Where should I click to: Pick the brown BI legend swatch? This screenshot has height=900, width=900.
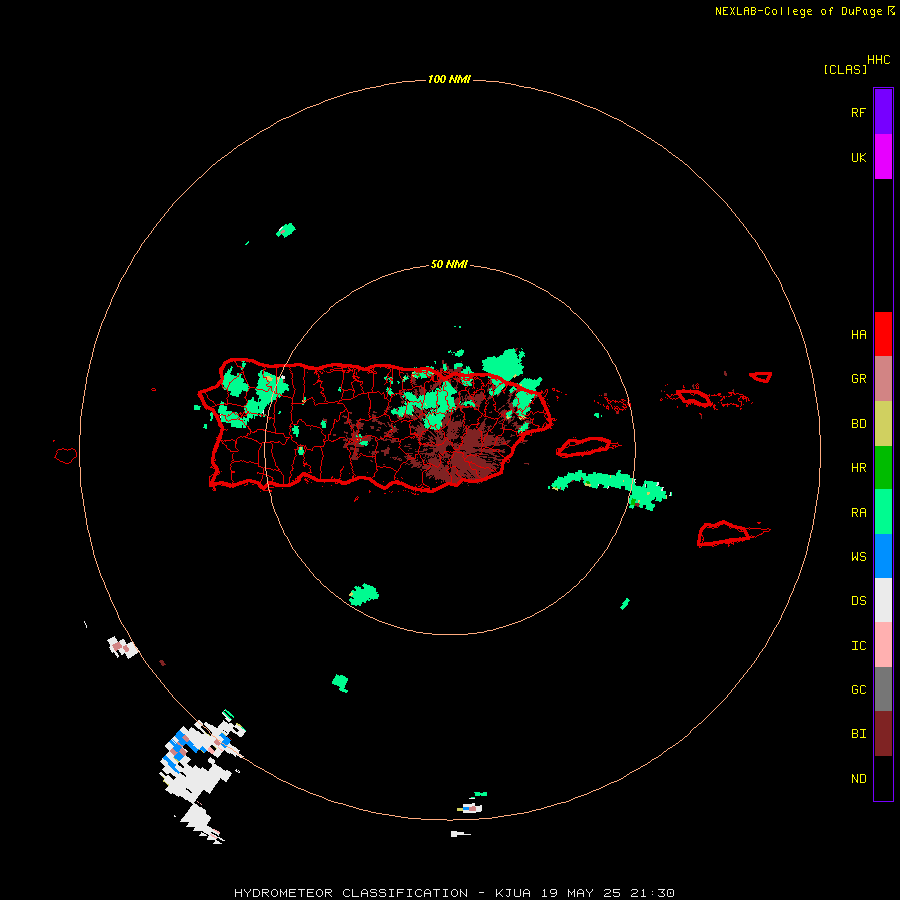point(883,734)
